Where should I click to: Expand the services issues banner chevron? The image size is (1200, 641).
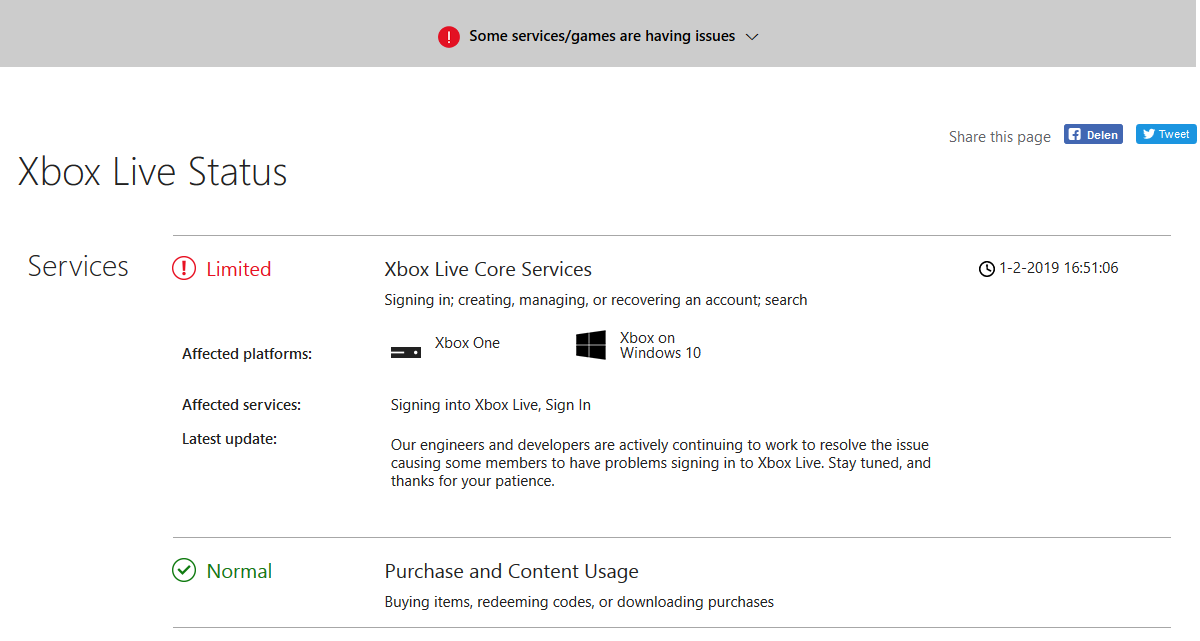click(753, 37)
